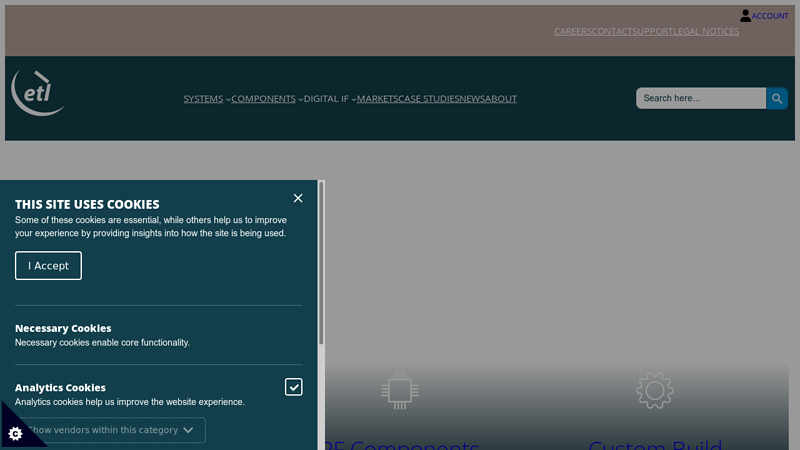Open the Careers link
Image resolution: width=800 pixels, height=450 pixels.
click(572, 31)
